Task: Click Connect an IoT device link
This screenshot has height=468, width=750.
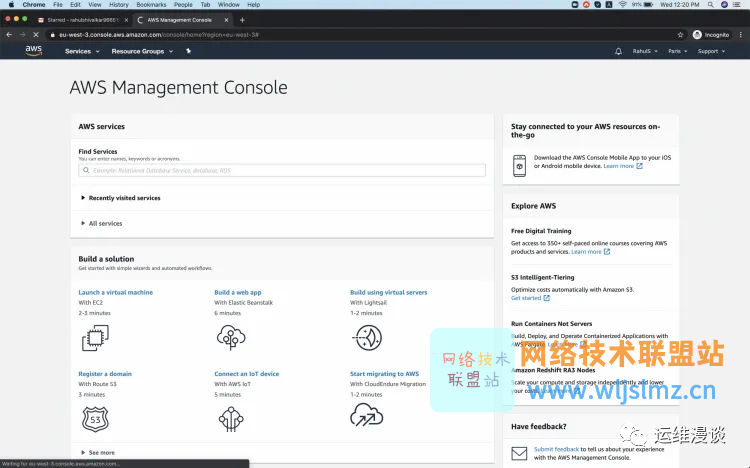Action: click(246, 374)
